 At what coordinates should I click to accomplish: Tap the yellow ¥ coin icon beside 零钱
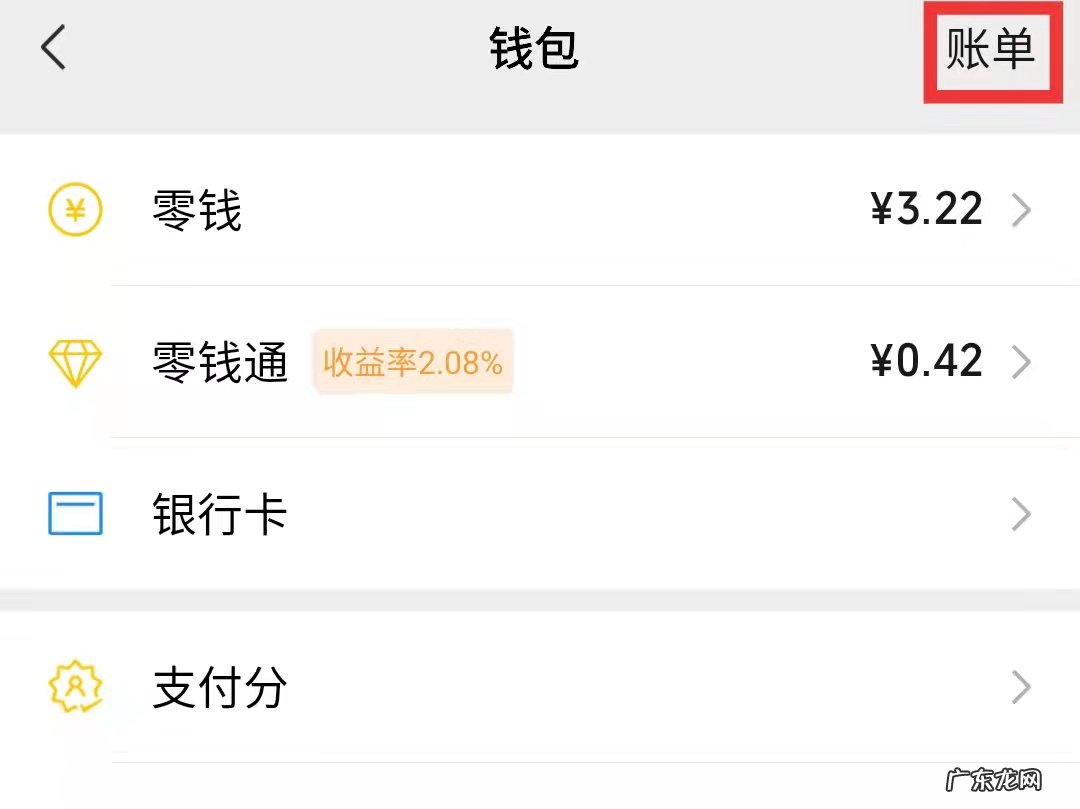coord(74,209)
